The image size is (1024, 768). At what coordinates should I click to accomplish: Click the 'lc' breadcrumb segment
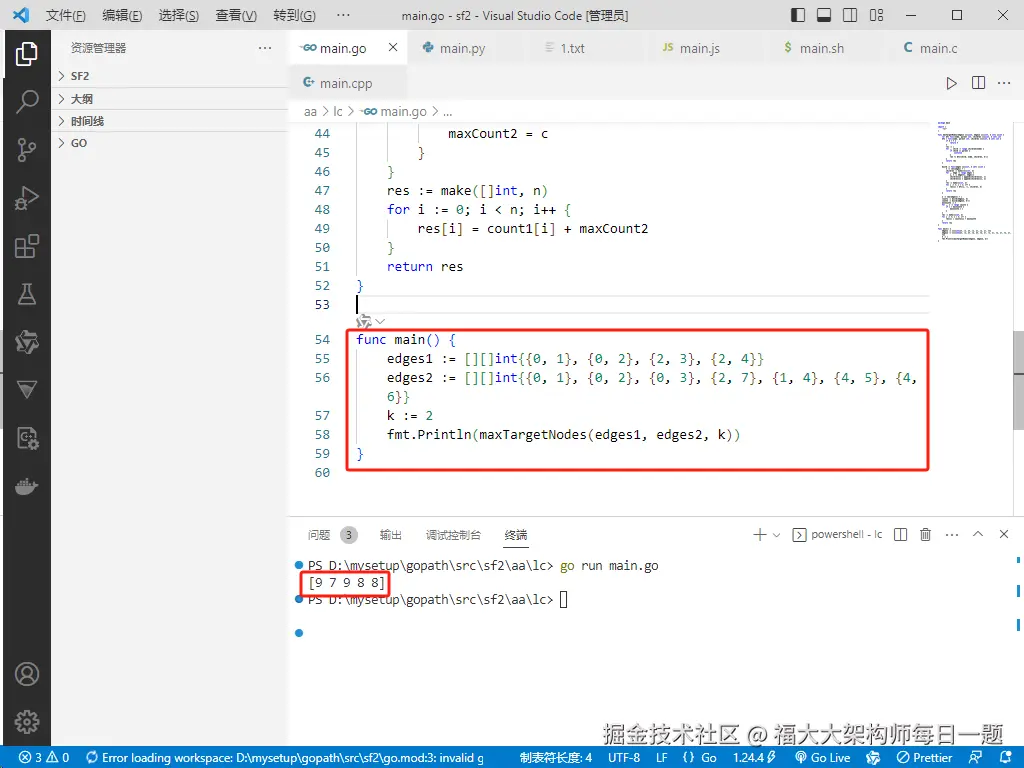pos(338,112)
